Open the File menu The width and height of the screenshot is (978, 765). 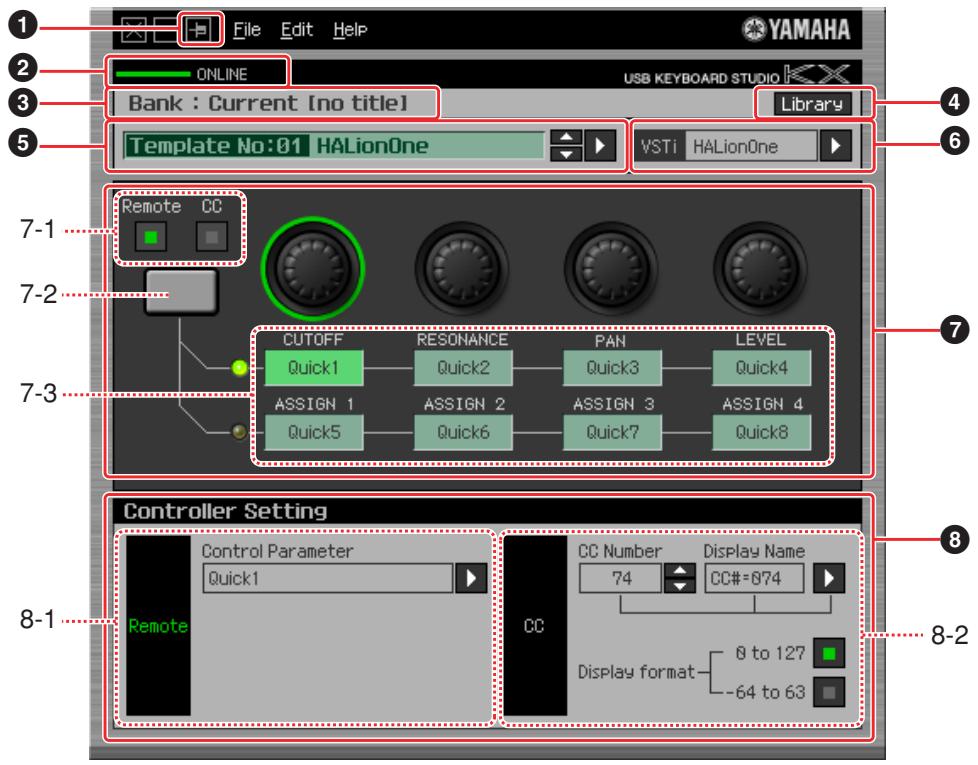[x=247, y=29]
